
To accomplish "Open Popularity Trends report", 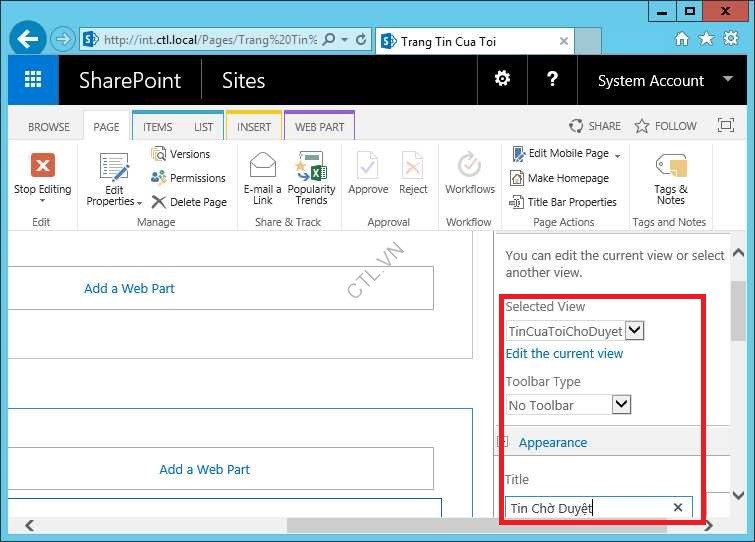I will click(x=311, y=167).
